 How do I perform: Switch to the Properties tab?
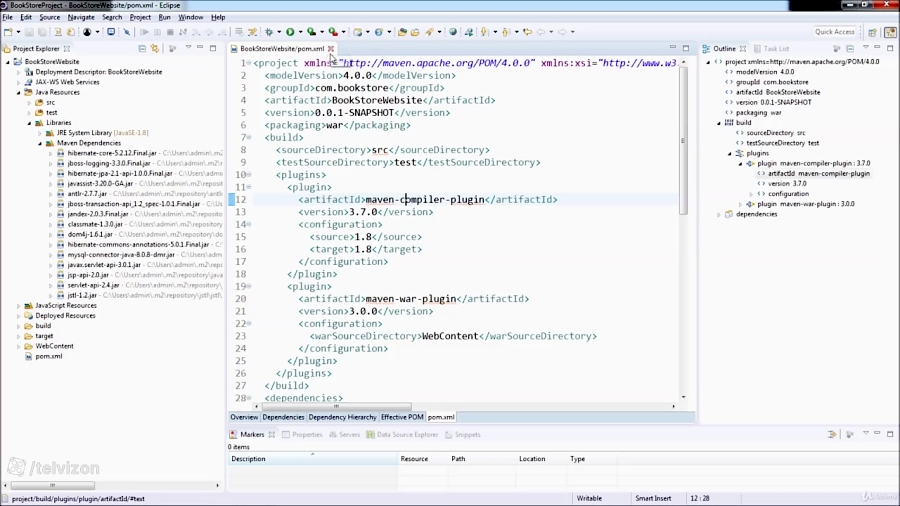click(x=302, y=435)
